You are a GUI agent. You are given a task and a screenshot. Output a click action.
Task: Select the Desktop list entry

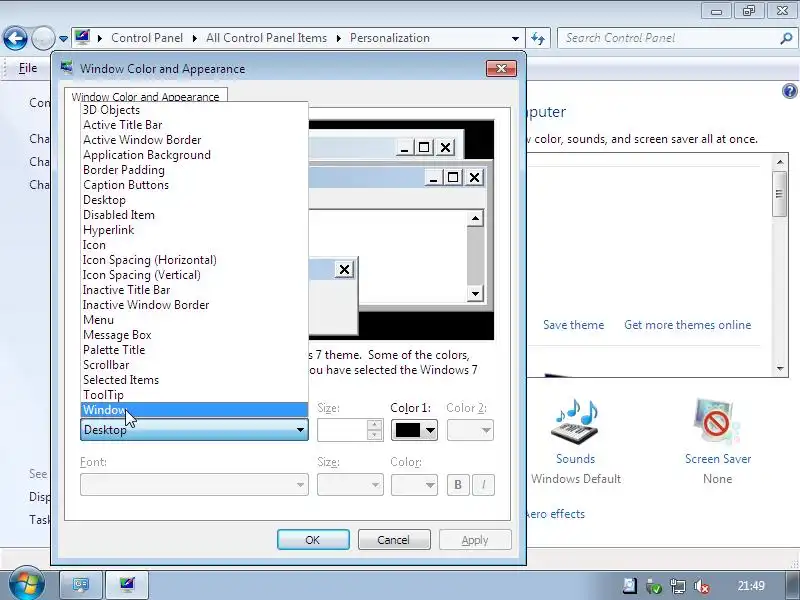pos(194,200)
